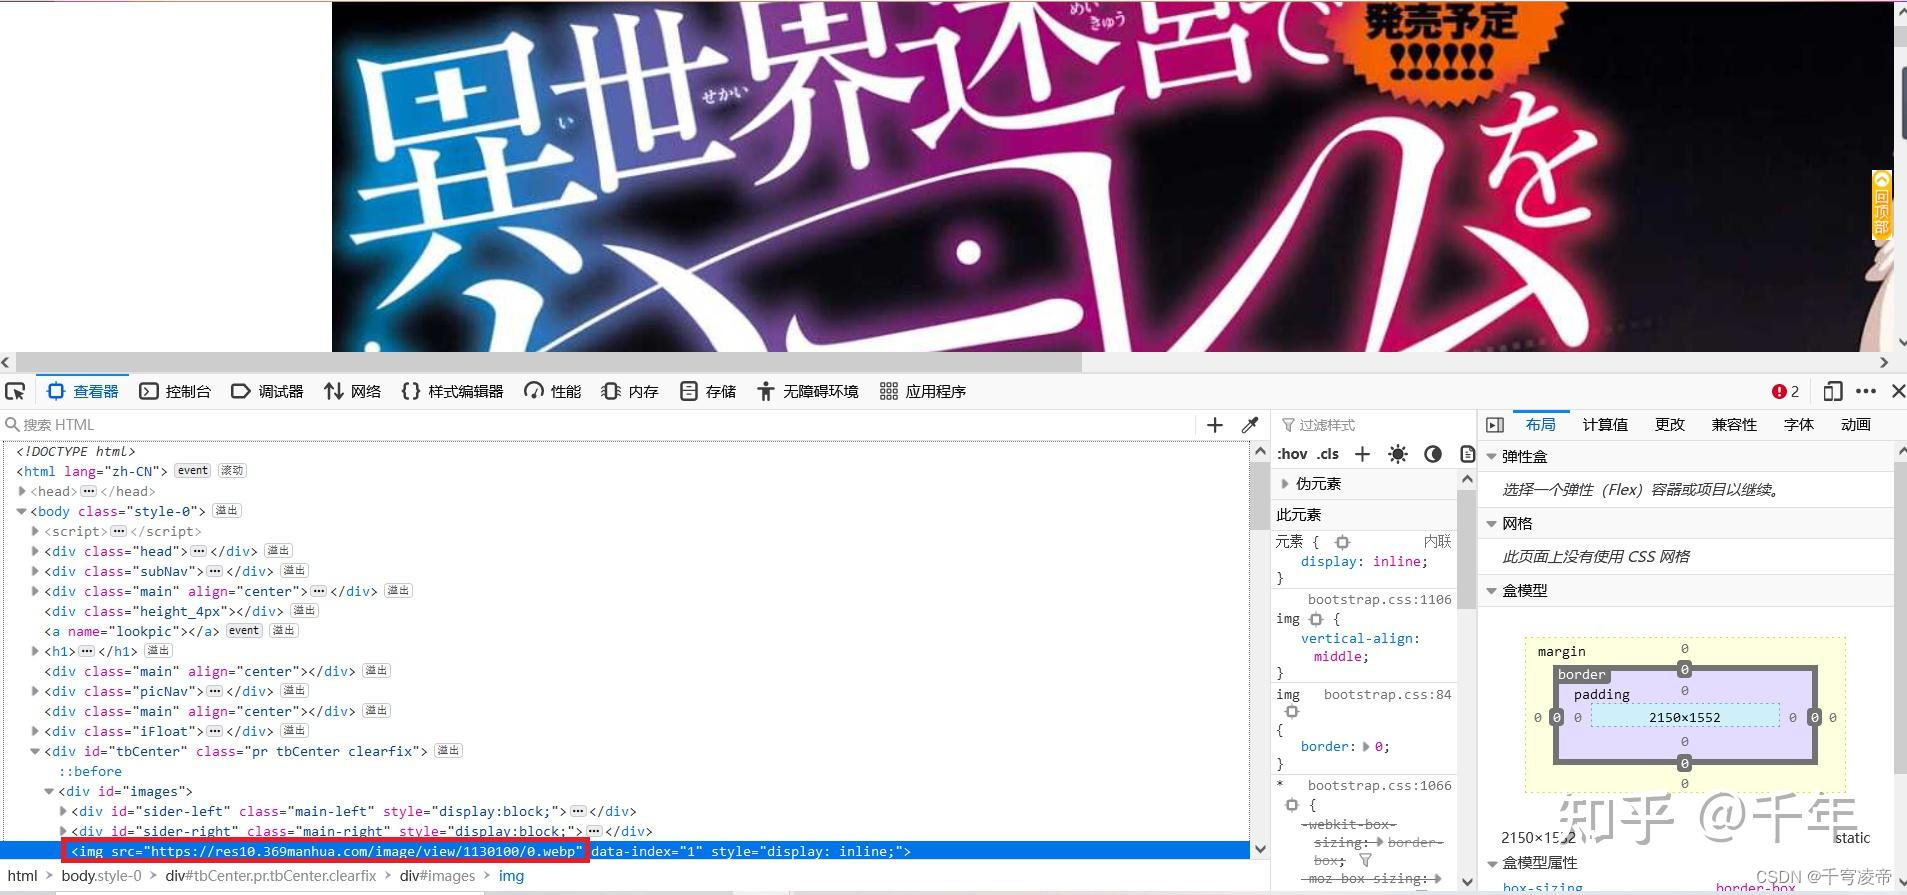This screenshot has height=895, width=1907.
Task: Toggle dark color scheme simulation
Action: [1433, 454]
